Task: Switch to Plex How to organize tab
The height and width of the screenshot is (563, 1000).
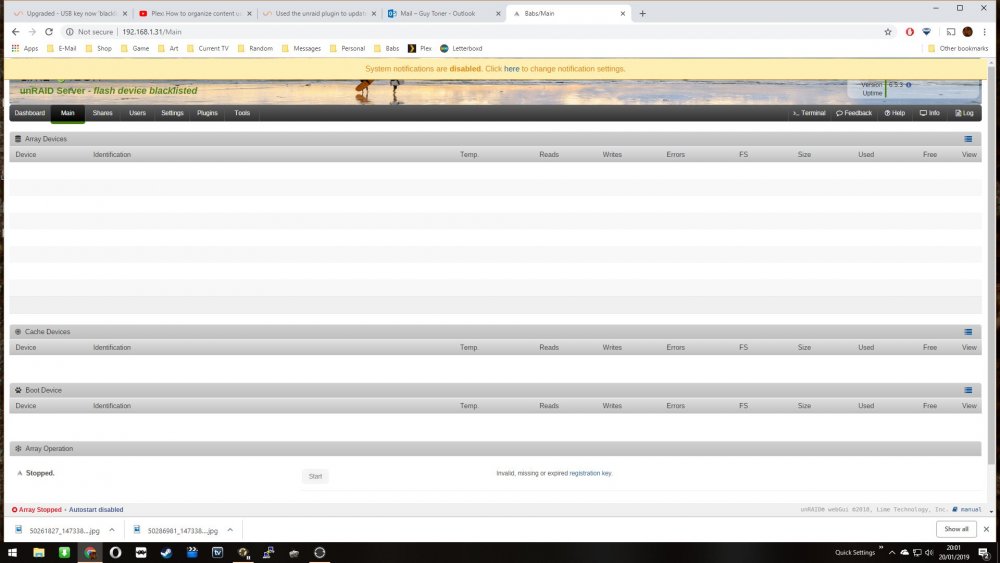Action: pos(191,13)
